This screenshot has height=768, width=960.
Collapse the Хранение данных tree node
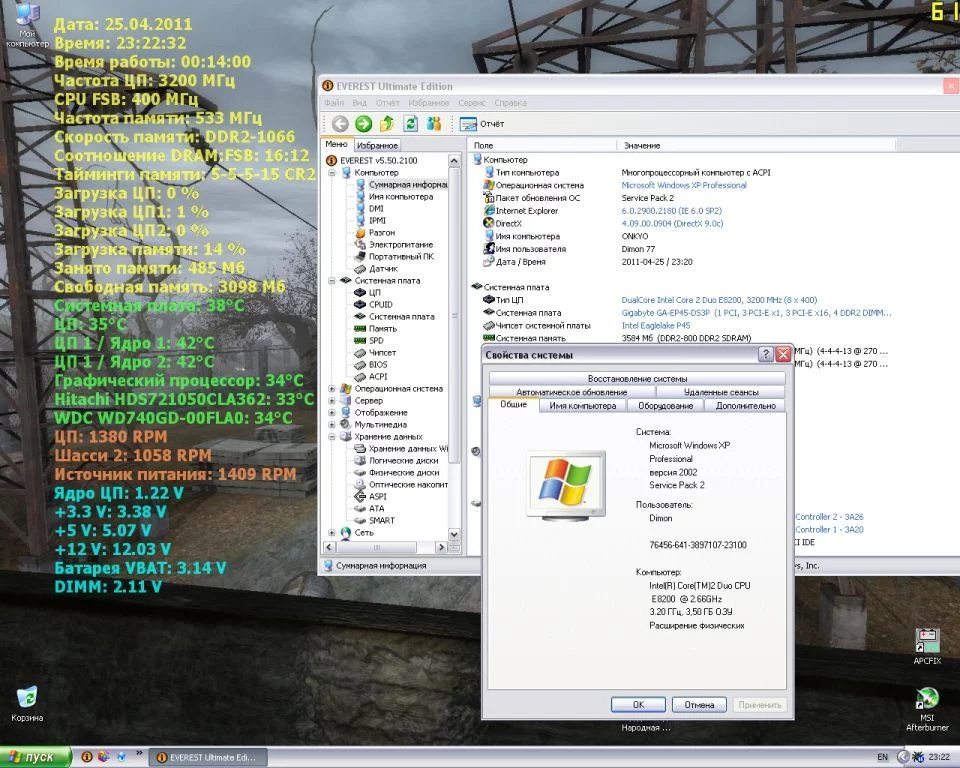point(331,437)
